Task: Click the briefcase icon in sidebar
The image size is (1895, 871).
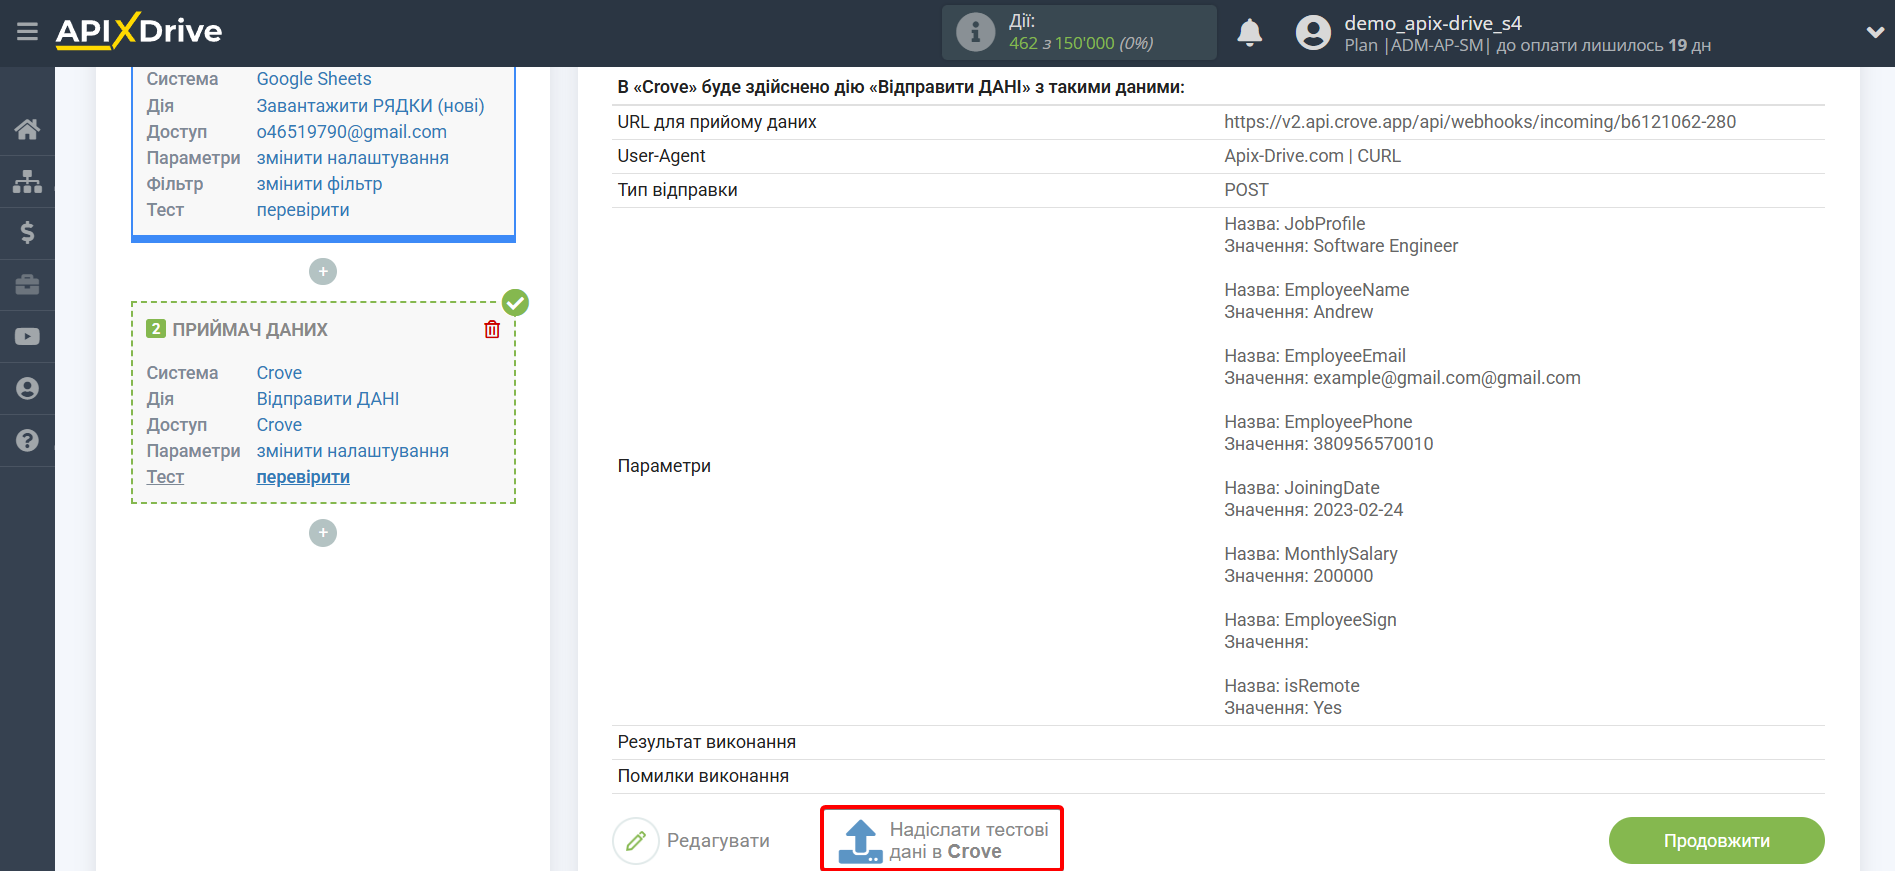Action: (27, 285)
